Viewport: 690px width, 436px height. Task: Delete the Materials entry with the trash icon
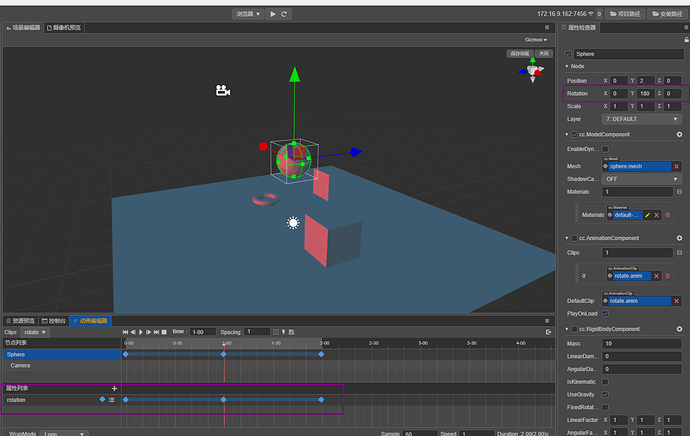point(668,215)
